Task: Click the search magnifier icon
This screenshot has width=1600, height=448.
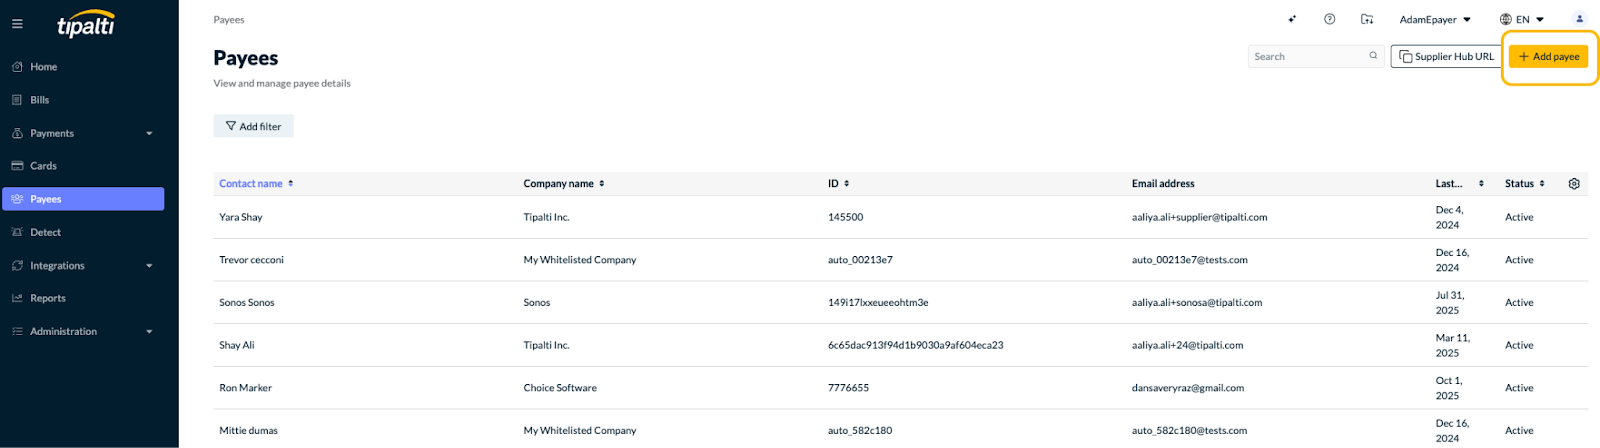Action: pyautogui.click(x=1373, y=56)
